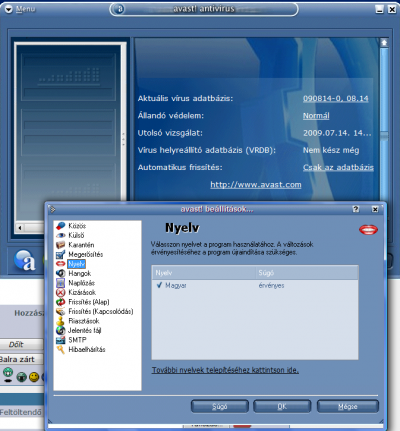Screen dimensions: 400x431
Task: Click the red lips Nyelv icon in list
Action: click(61, 264)
